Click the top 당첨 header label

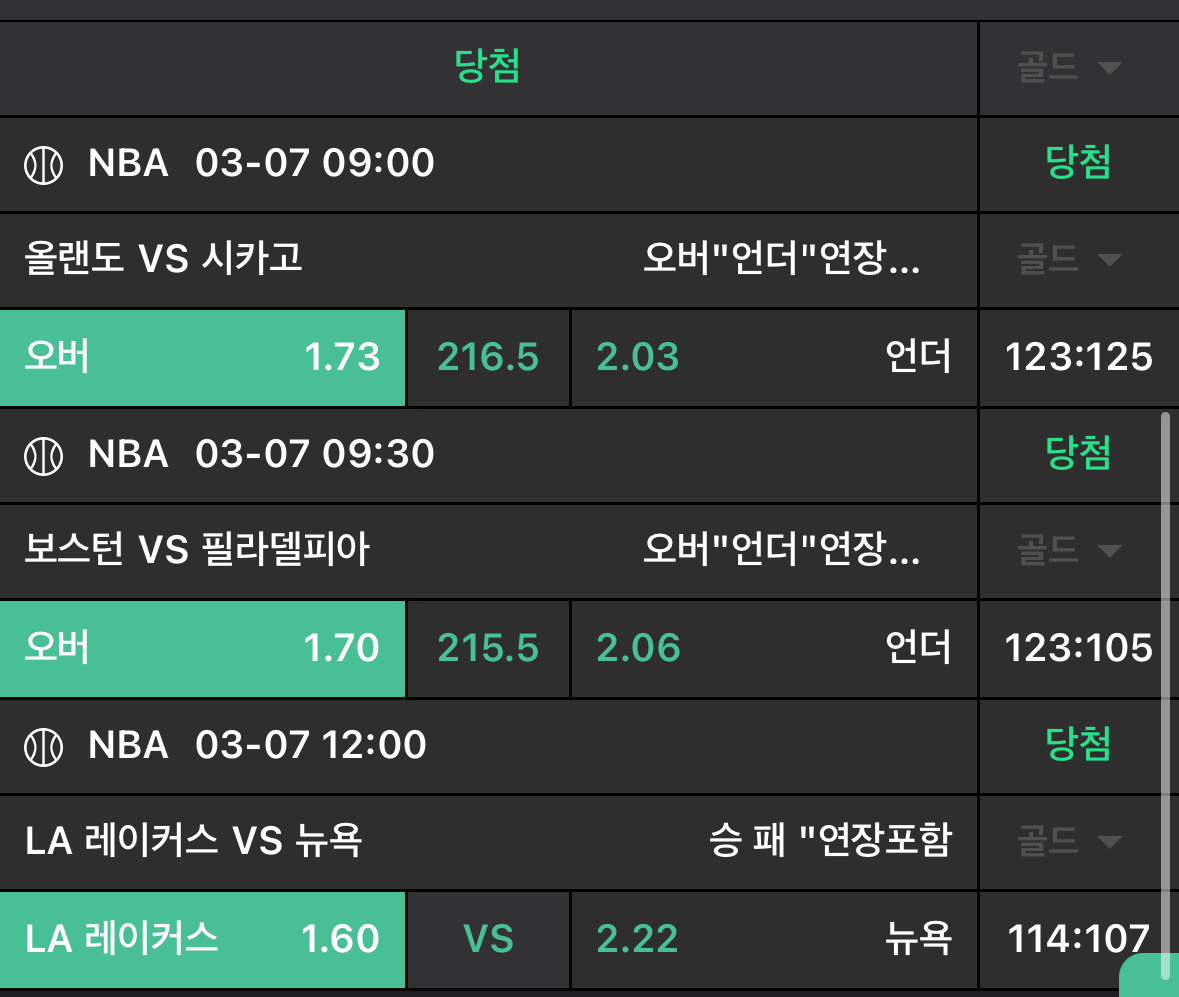(488, 67)
